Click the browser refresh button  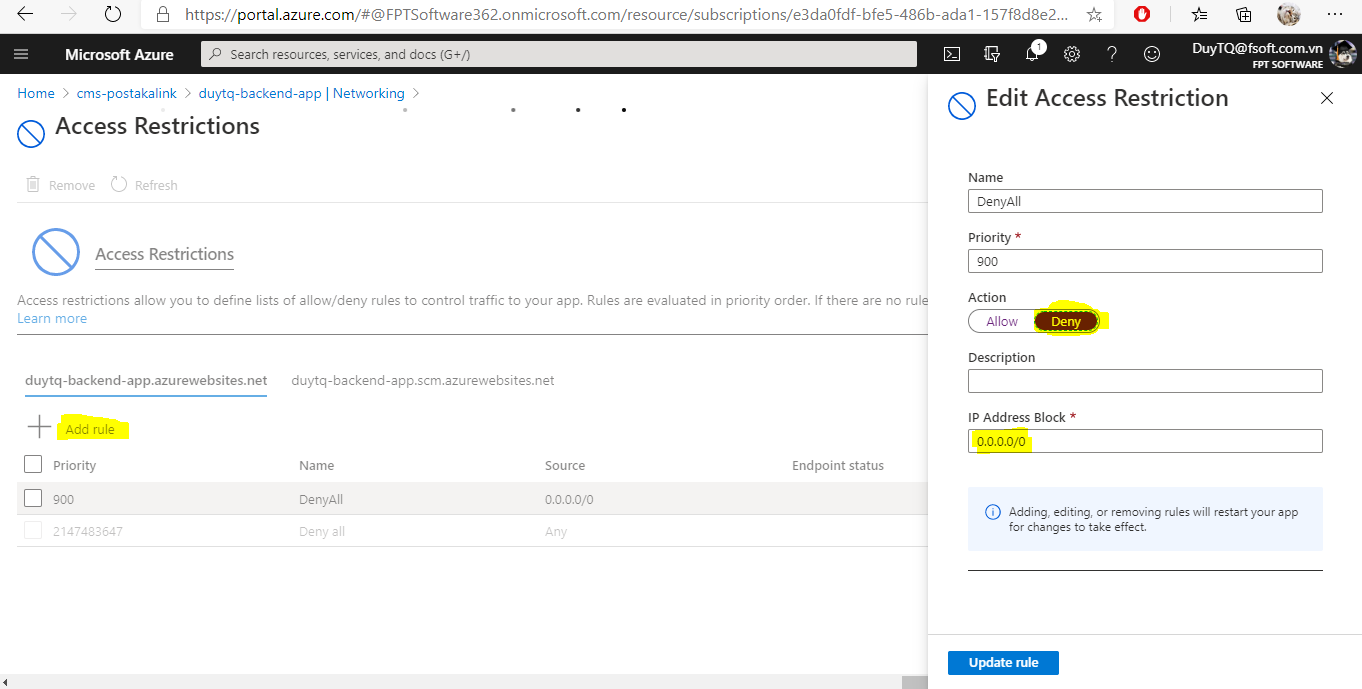point(113,15)
